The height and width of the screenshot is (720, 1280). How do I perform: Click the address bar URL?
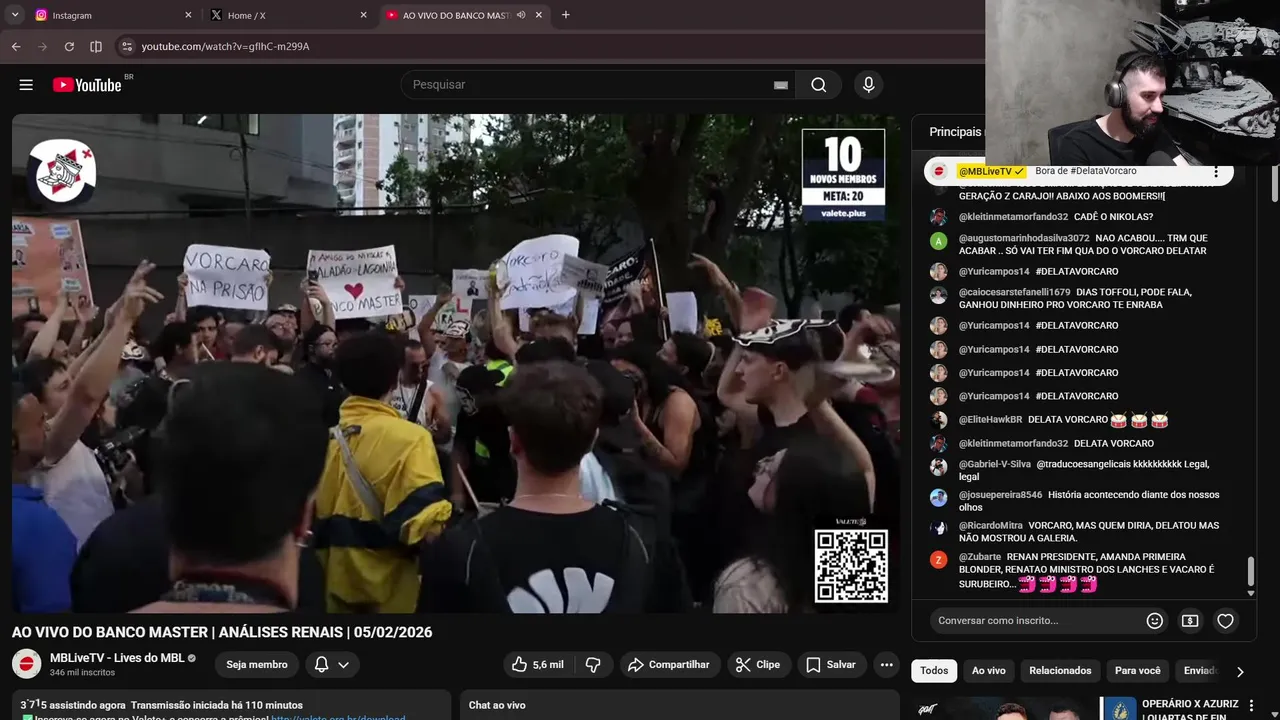pyautogui.click(x=225, y=46)
